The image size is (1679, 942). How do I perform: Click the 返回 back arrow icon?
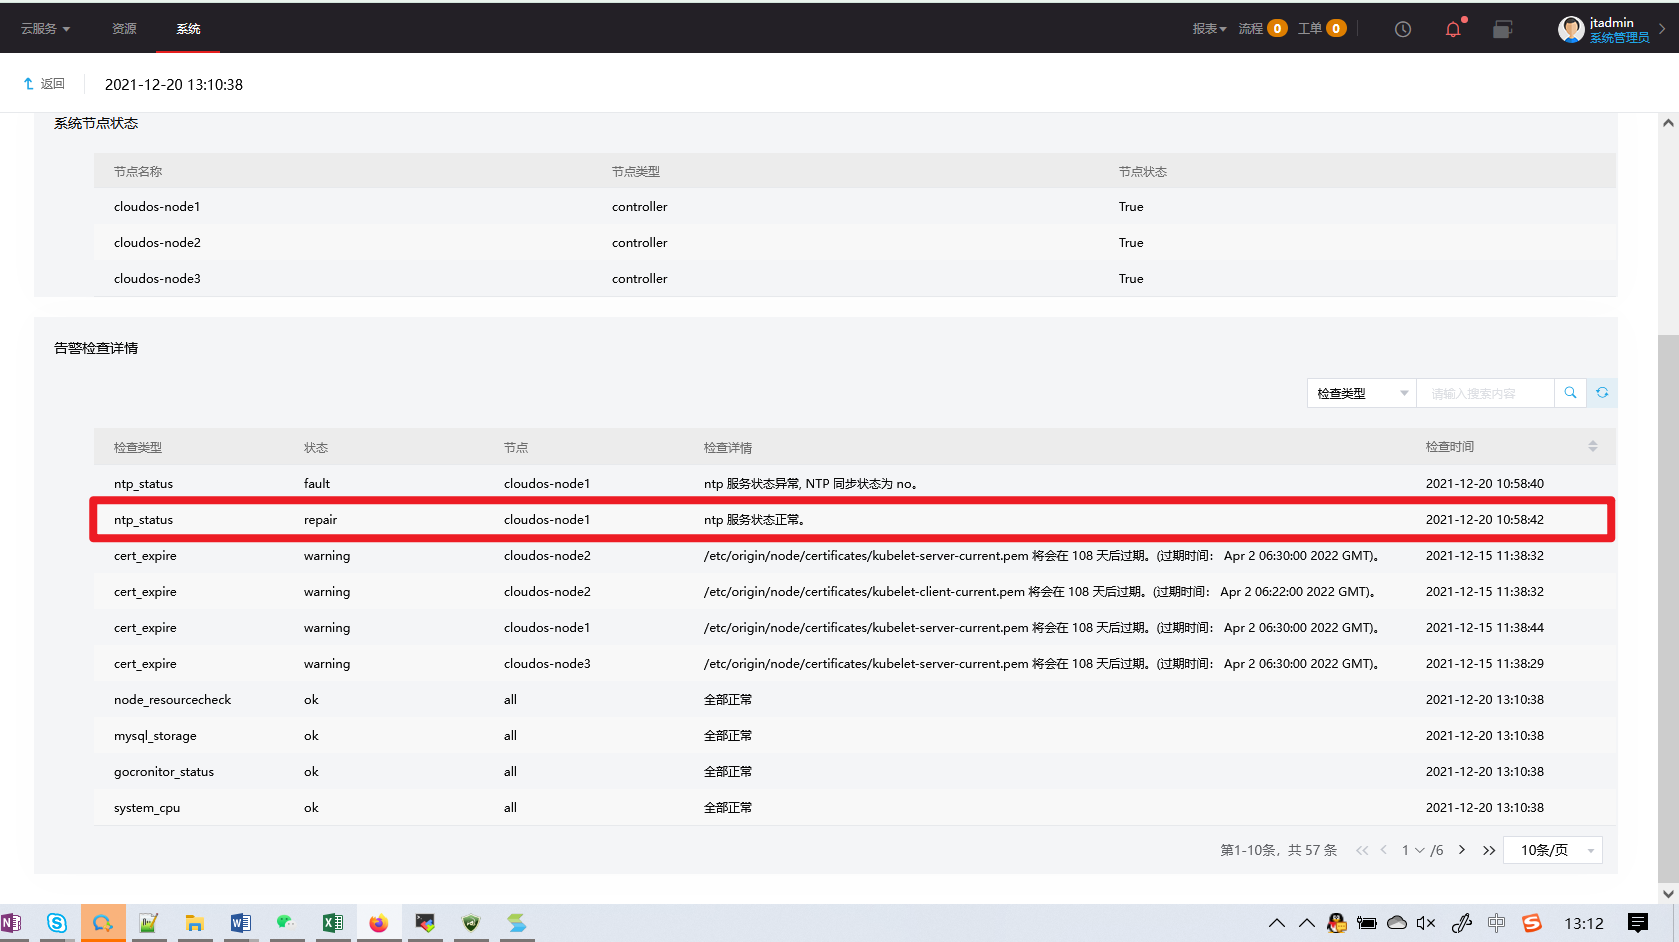(x=28, y=84)
